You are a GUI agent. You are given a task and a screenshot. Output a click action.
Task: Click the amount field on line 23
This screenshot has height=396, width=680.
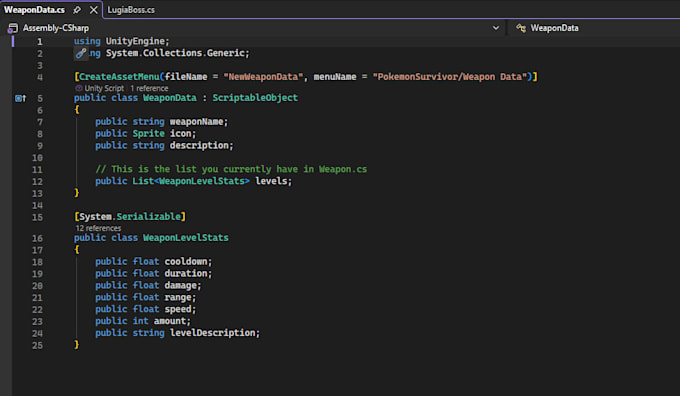click(x=170, y=321)
